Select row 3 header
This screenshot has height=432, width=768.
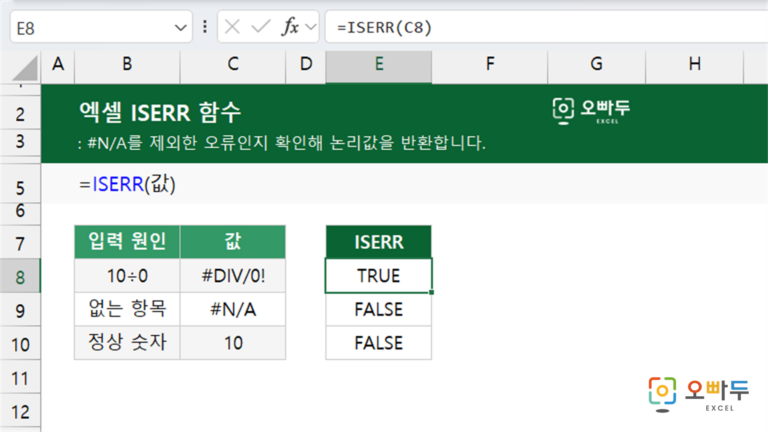point(20,142)
